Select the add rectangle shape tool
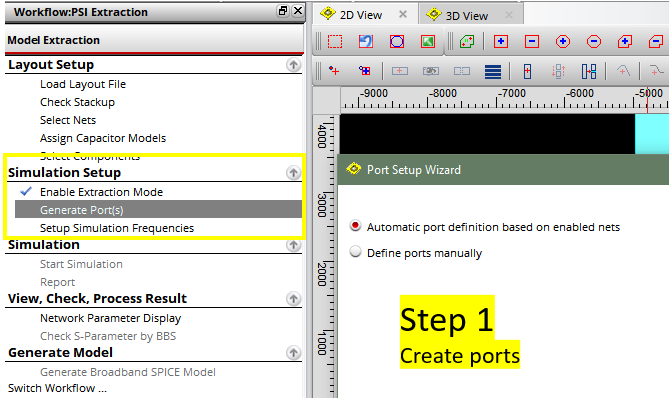The height and width of the screenshot is (398, 669). click(x=501, y=42)
